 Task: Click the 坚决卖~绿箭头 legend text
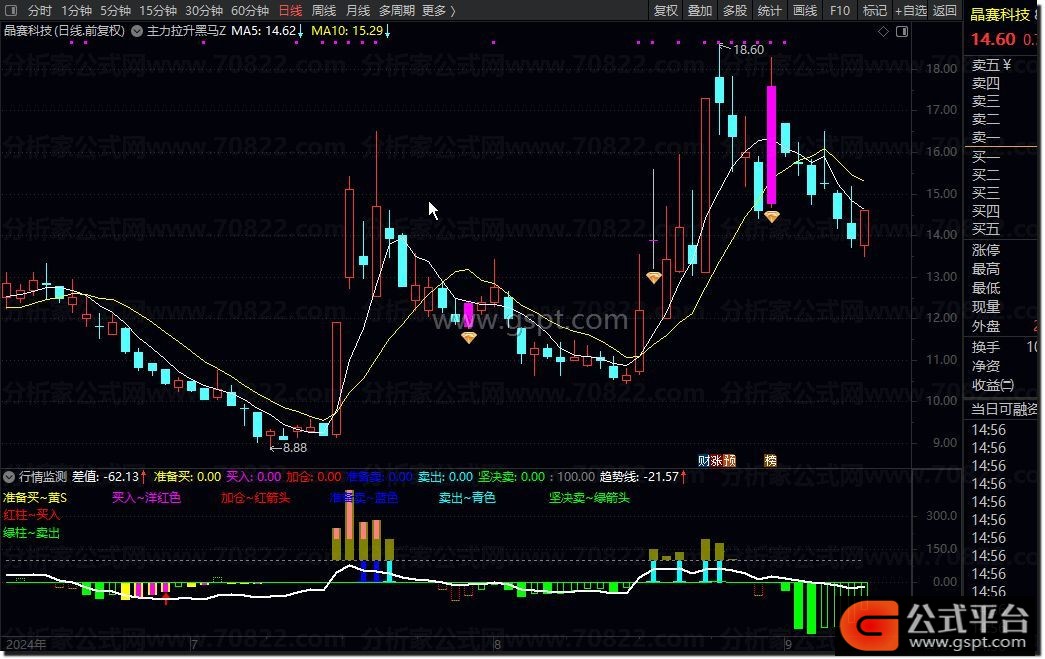click(x=589, y=498)
